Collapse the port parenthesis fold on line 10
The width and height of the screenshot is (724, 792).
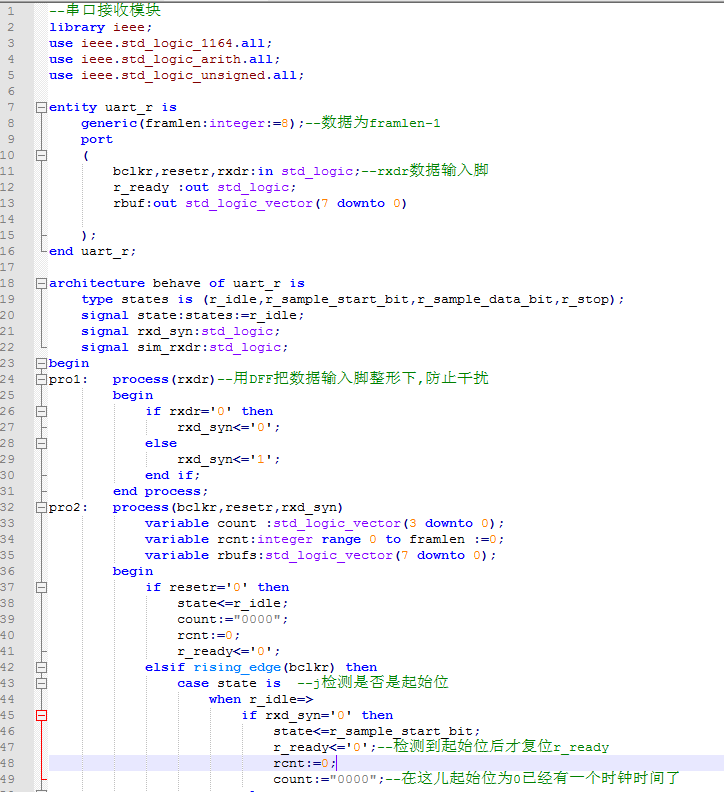pos(41,155)
